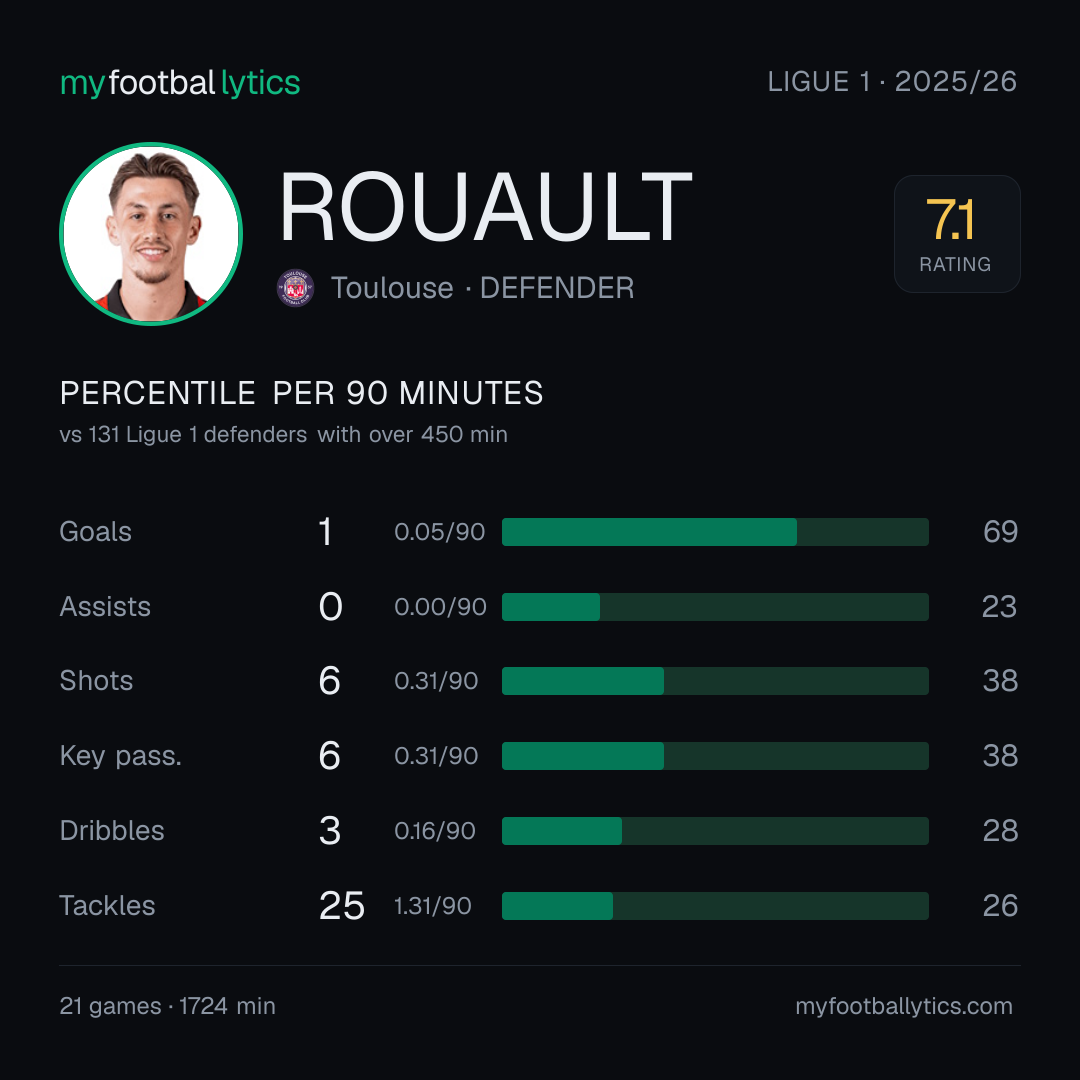
Task: Open the myfootballytics.com link
Action: click(x=904, y=1006)
